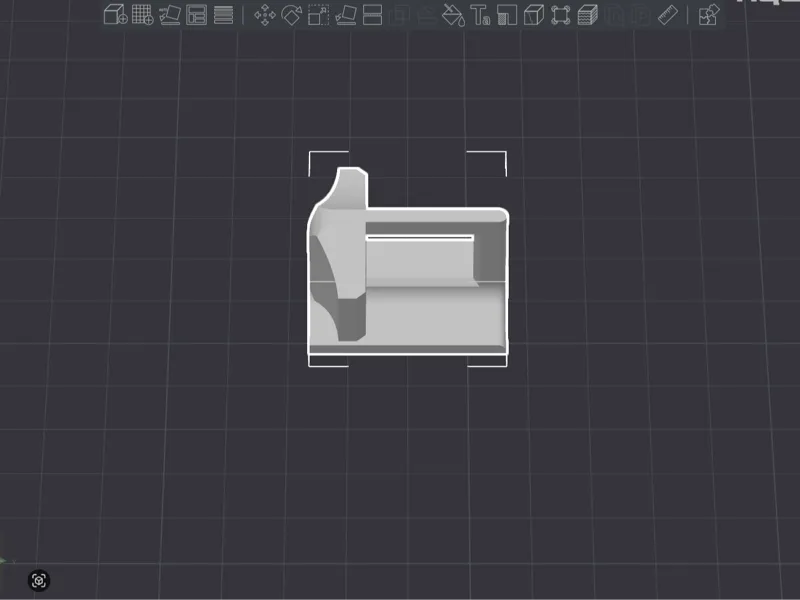The width and height of the screenshot is (800, 600).
Task: Click the camera view reset button
Action: [39, 581]
